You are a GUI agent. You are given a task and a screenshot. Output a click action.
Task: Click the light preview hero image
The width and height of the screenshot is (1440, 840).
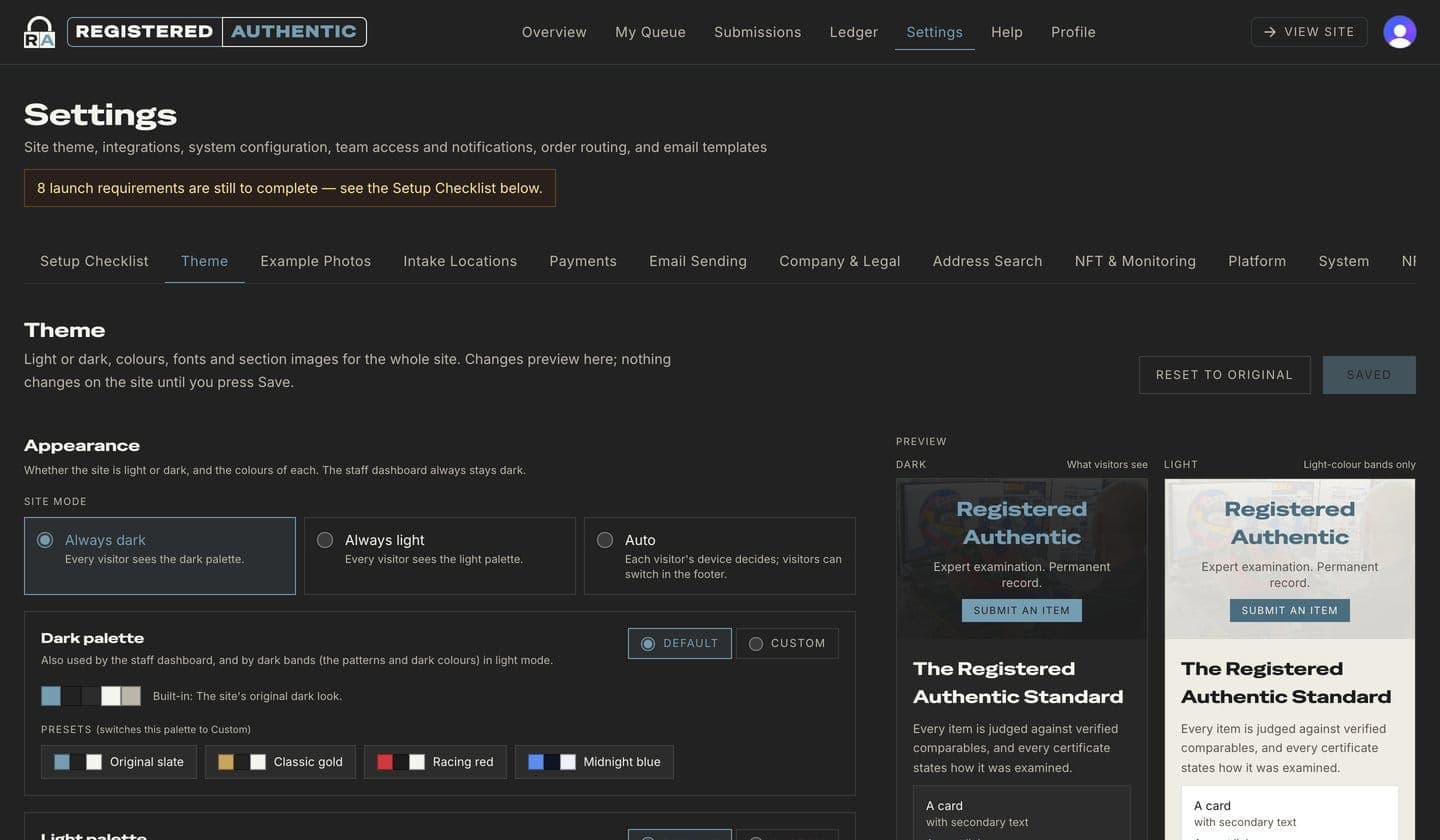[1290, 559]
